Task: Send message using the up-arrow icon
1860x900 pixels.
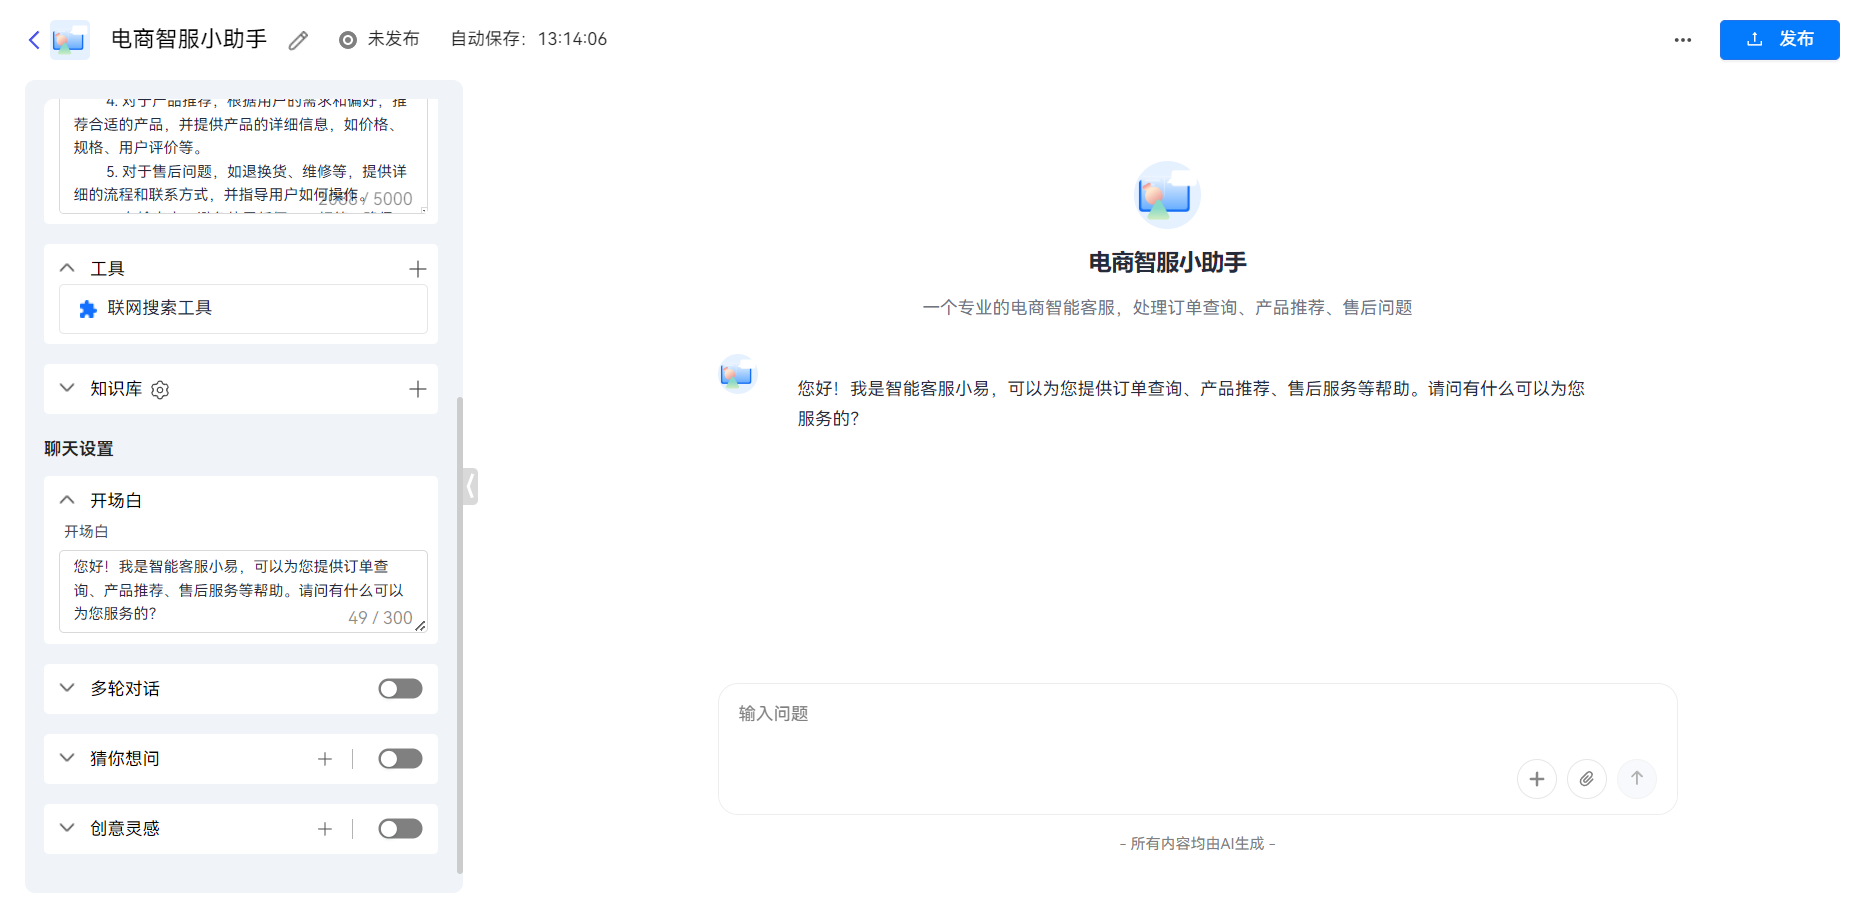Action: [1637, 778]
